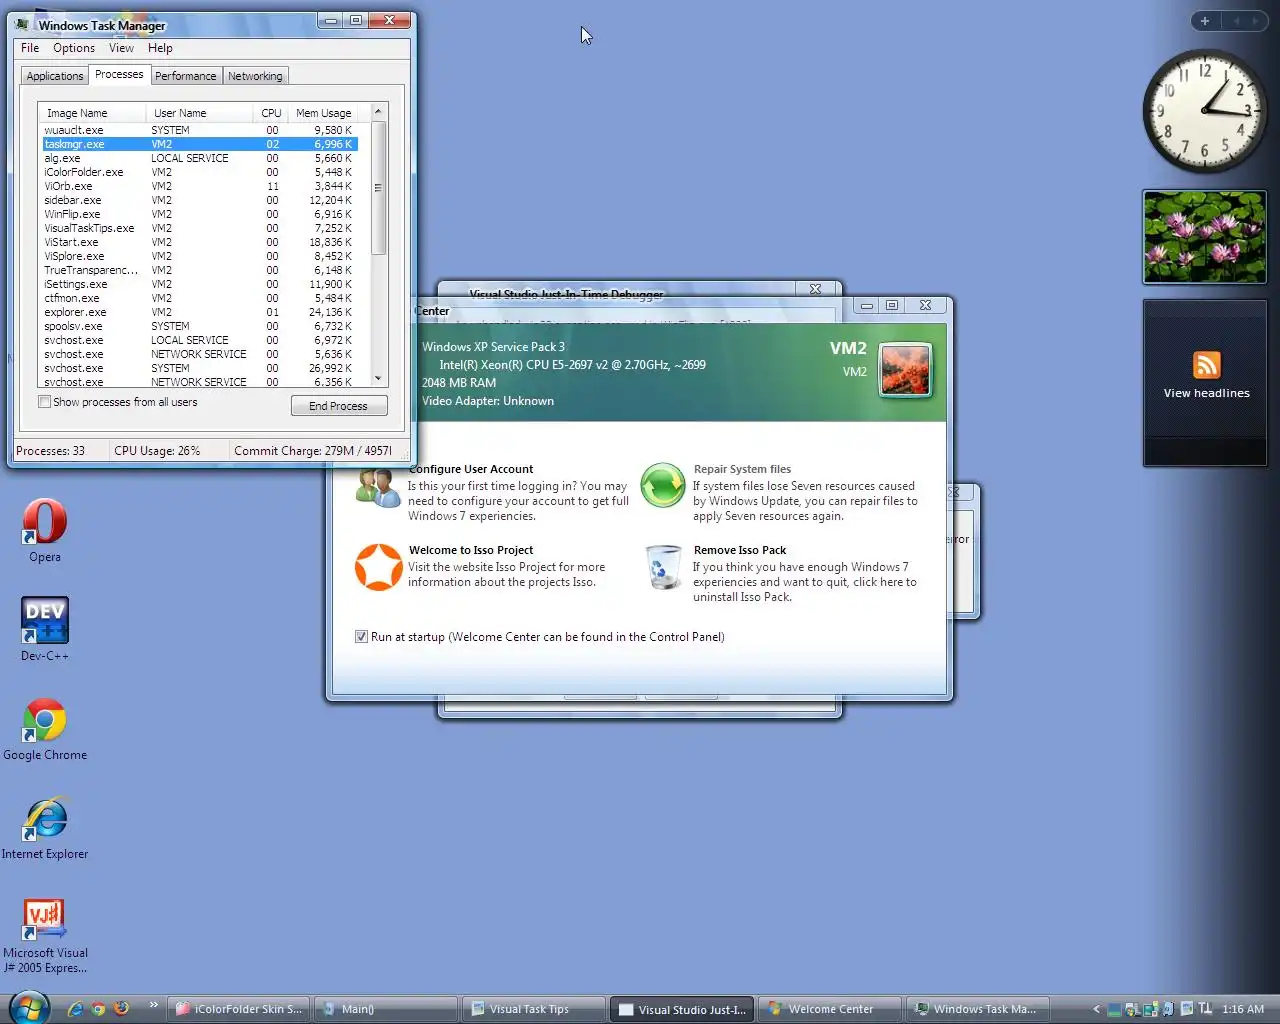Select the iColorFolder.exe process row

click(x=199, y=172)
